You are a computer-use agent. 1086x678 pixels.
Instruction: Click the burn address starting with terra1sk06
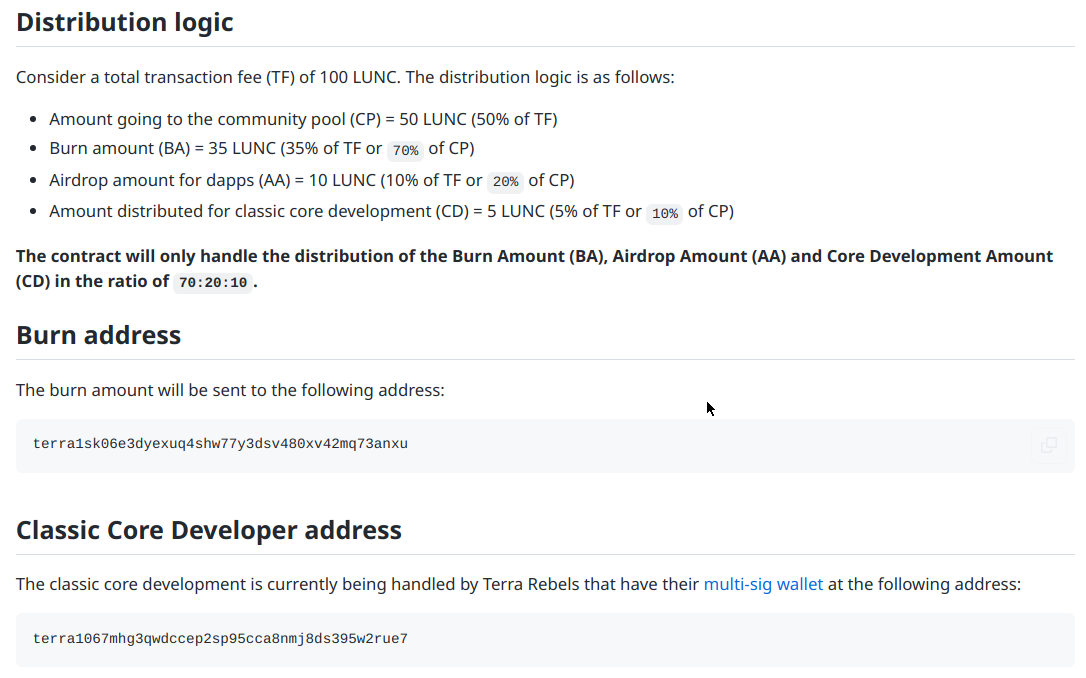(x=220, y=444)
